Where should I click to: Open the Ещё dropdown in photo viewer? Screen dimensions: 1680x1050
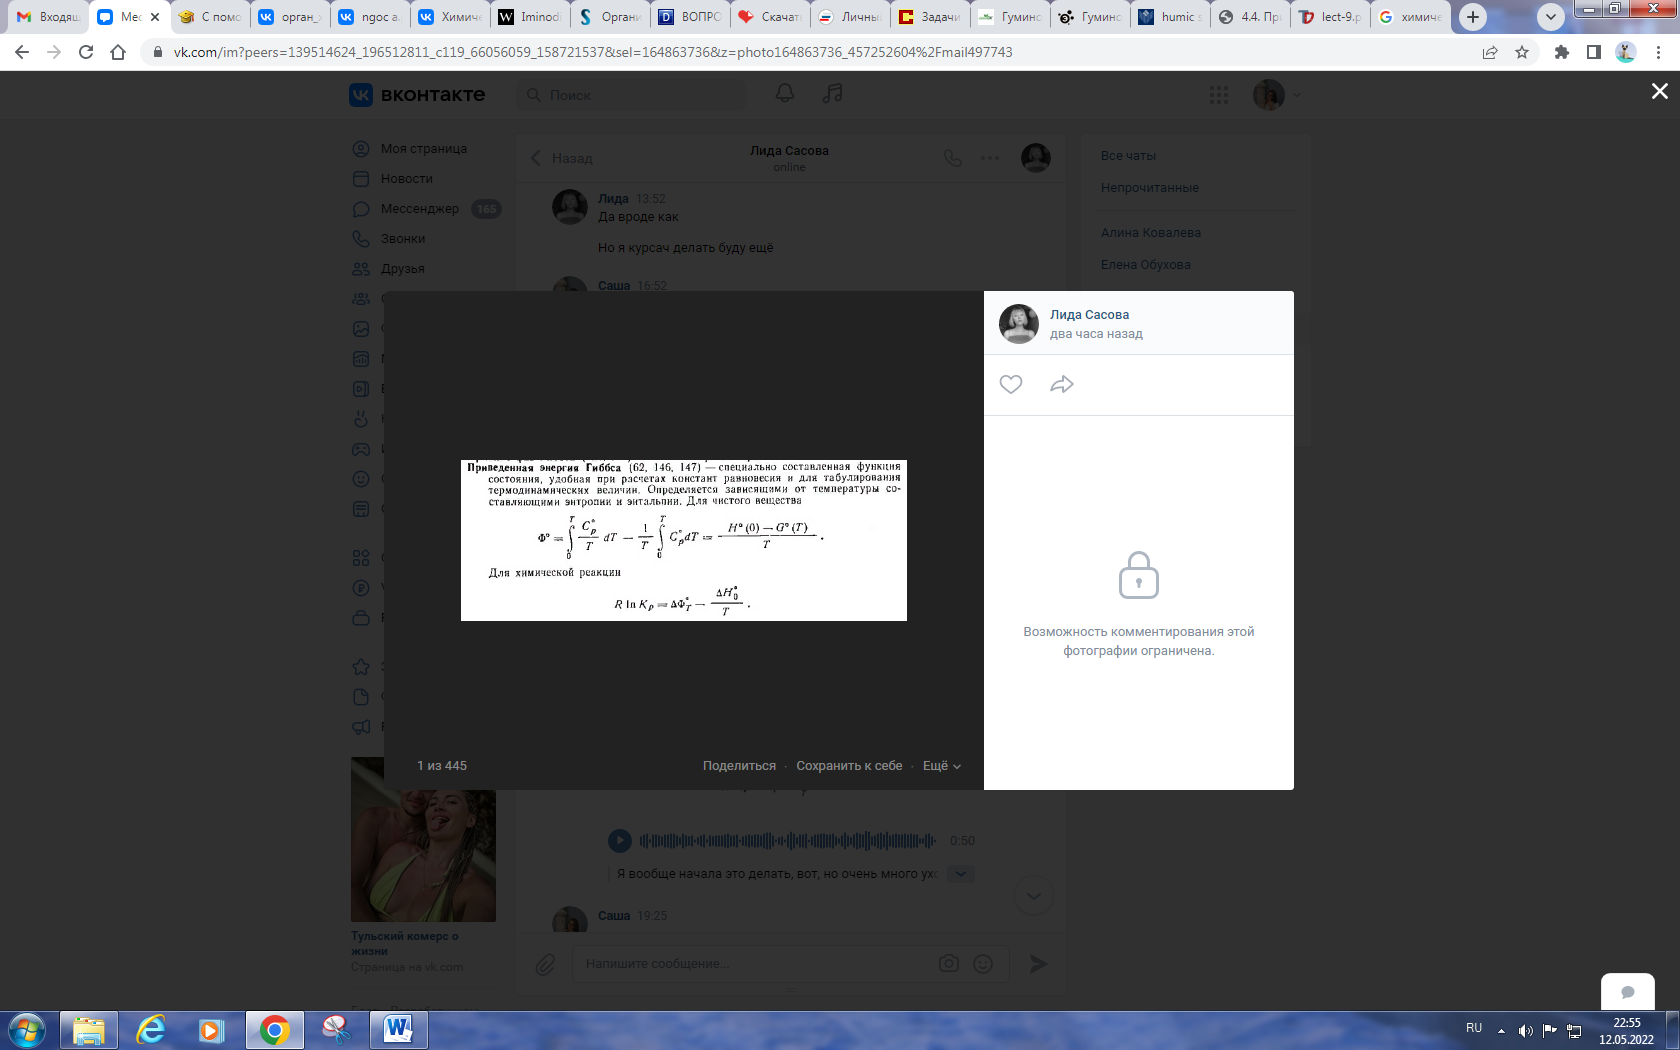[x=942, y=766]
